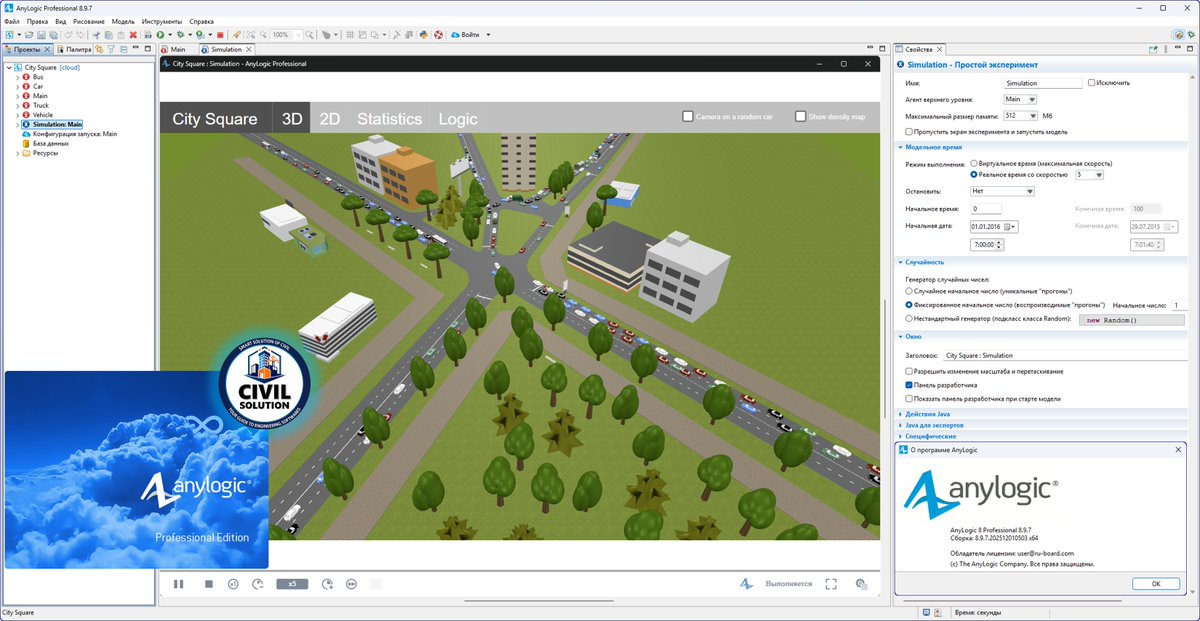Save the model using the toolbar save icon
This screenshot has height=621, width=1200.
point(42,33)
